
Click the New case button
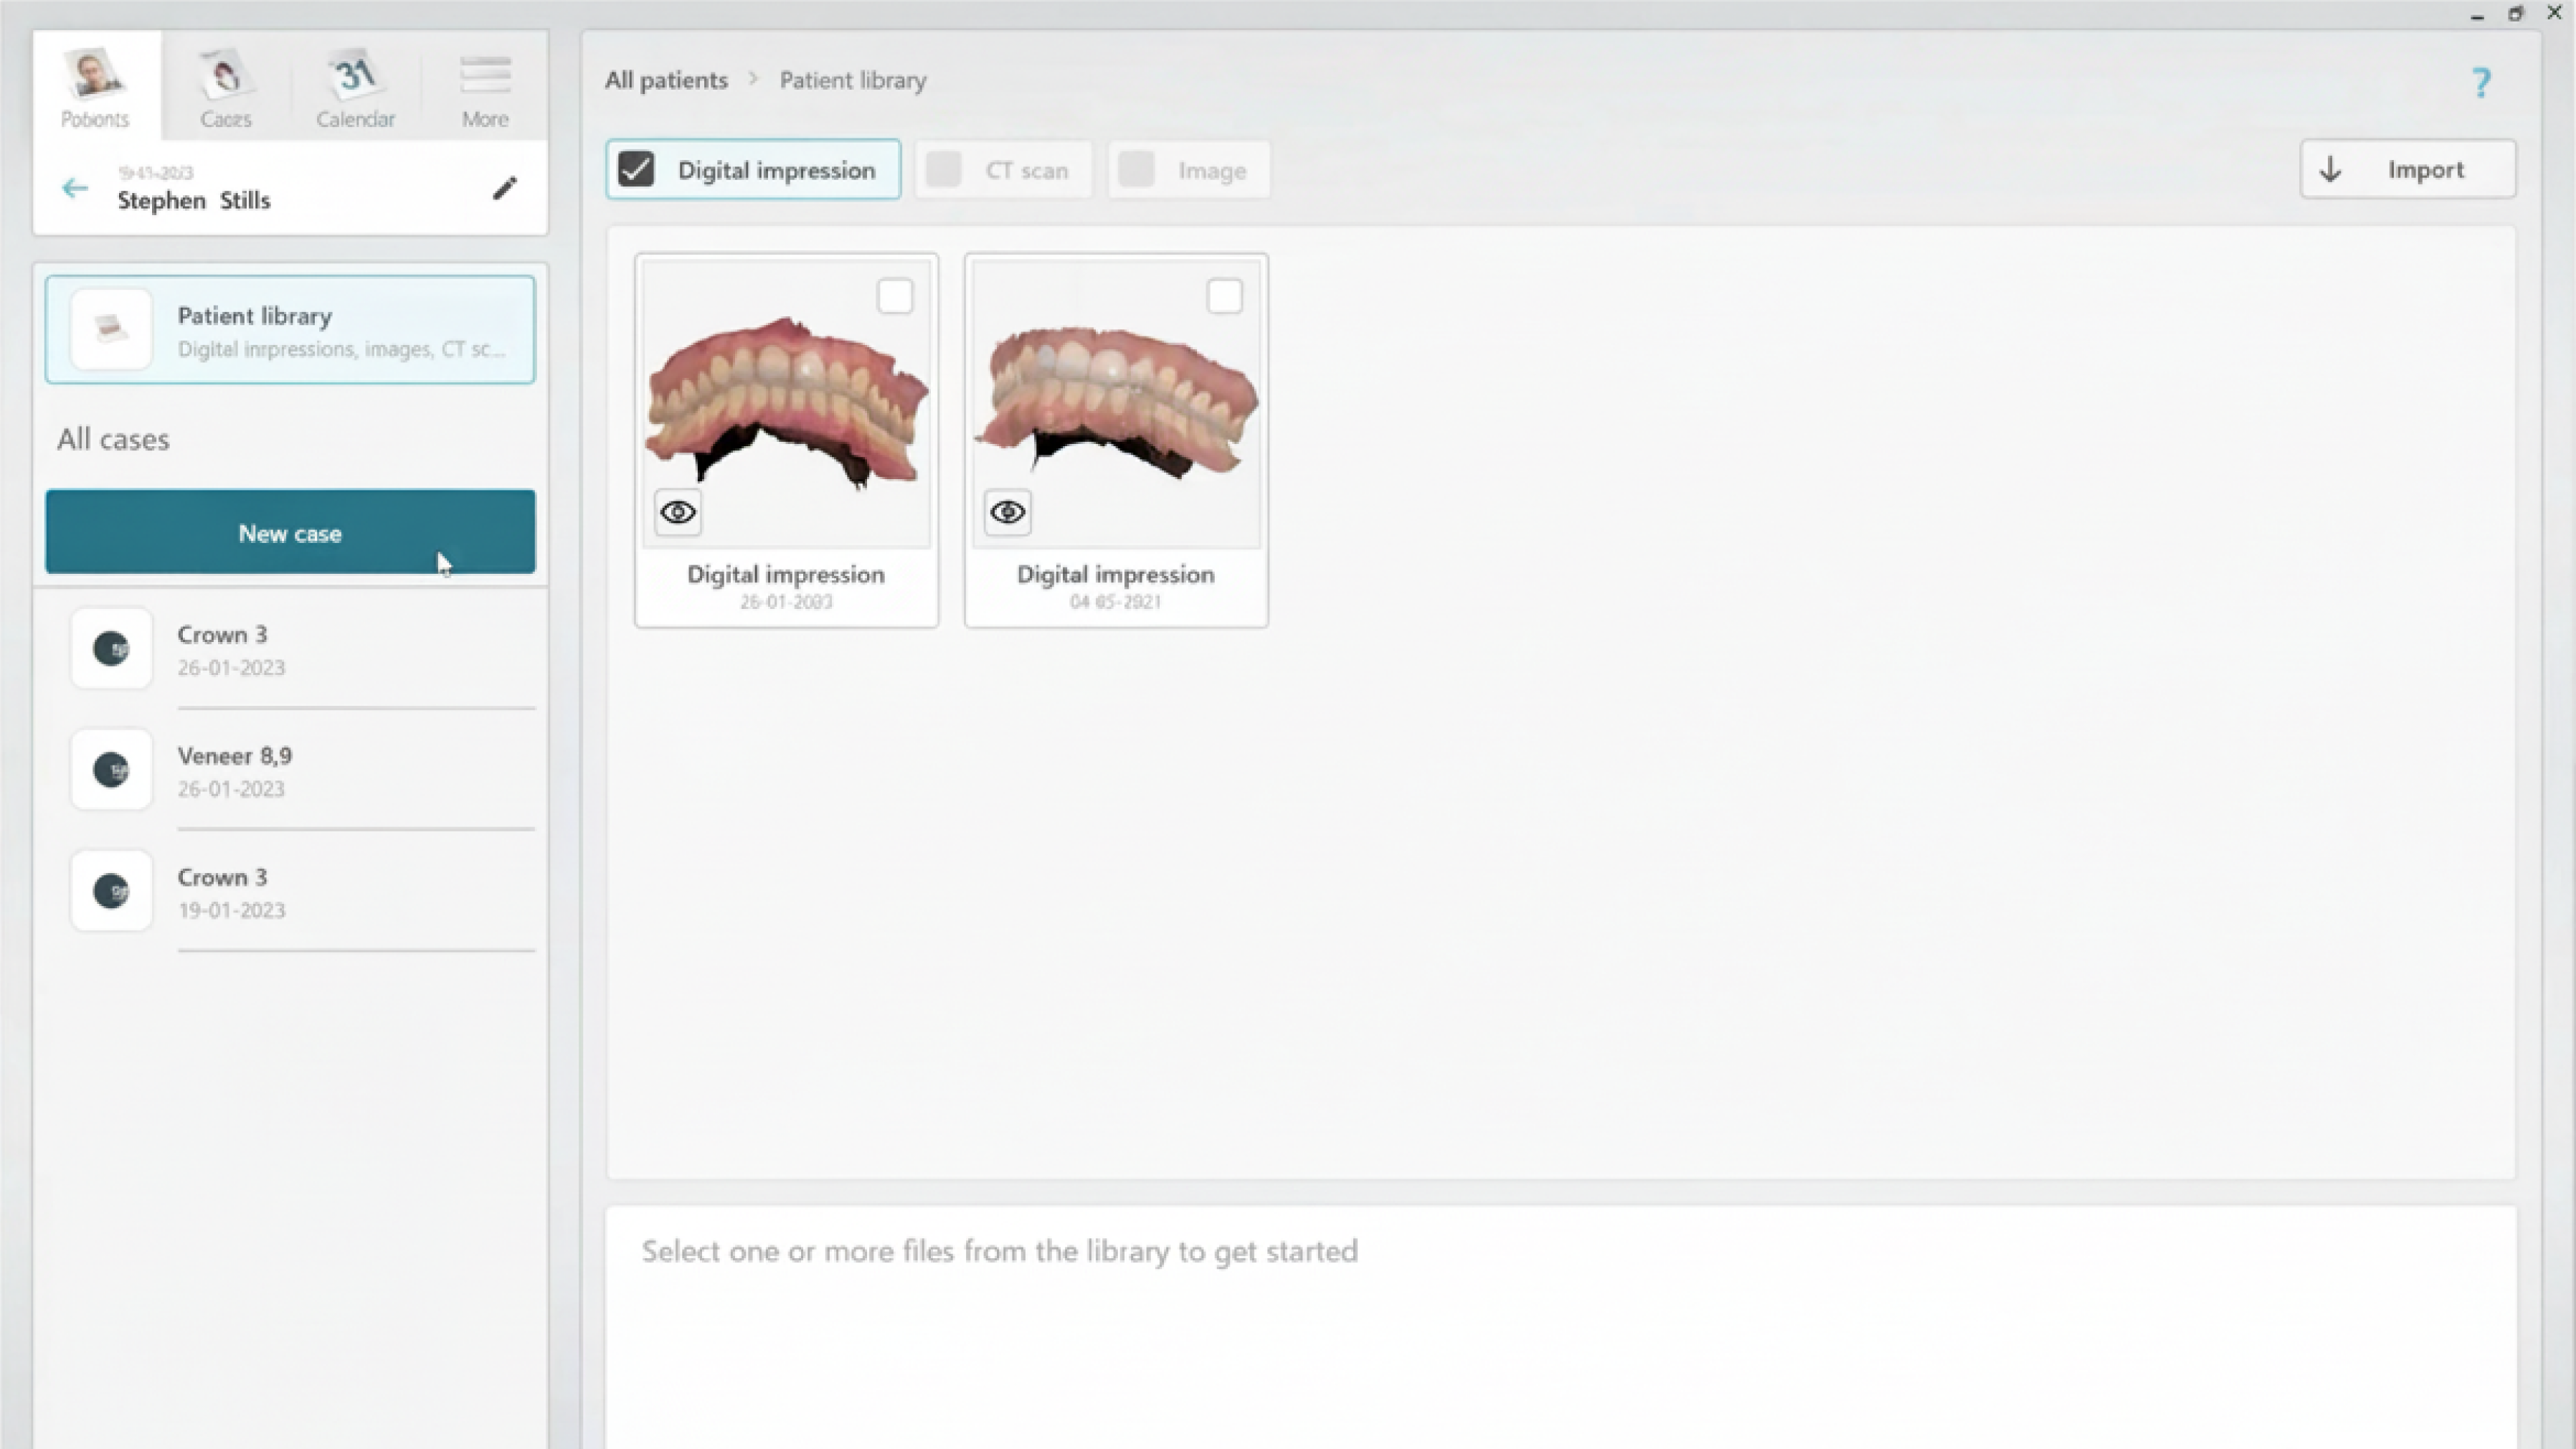[x=290, y=532]
